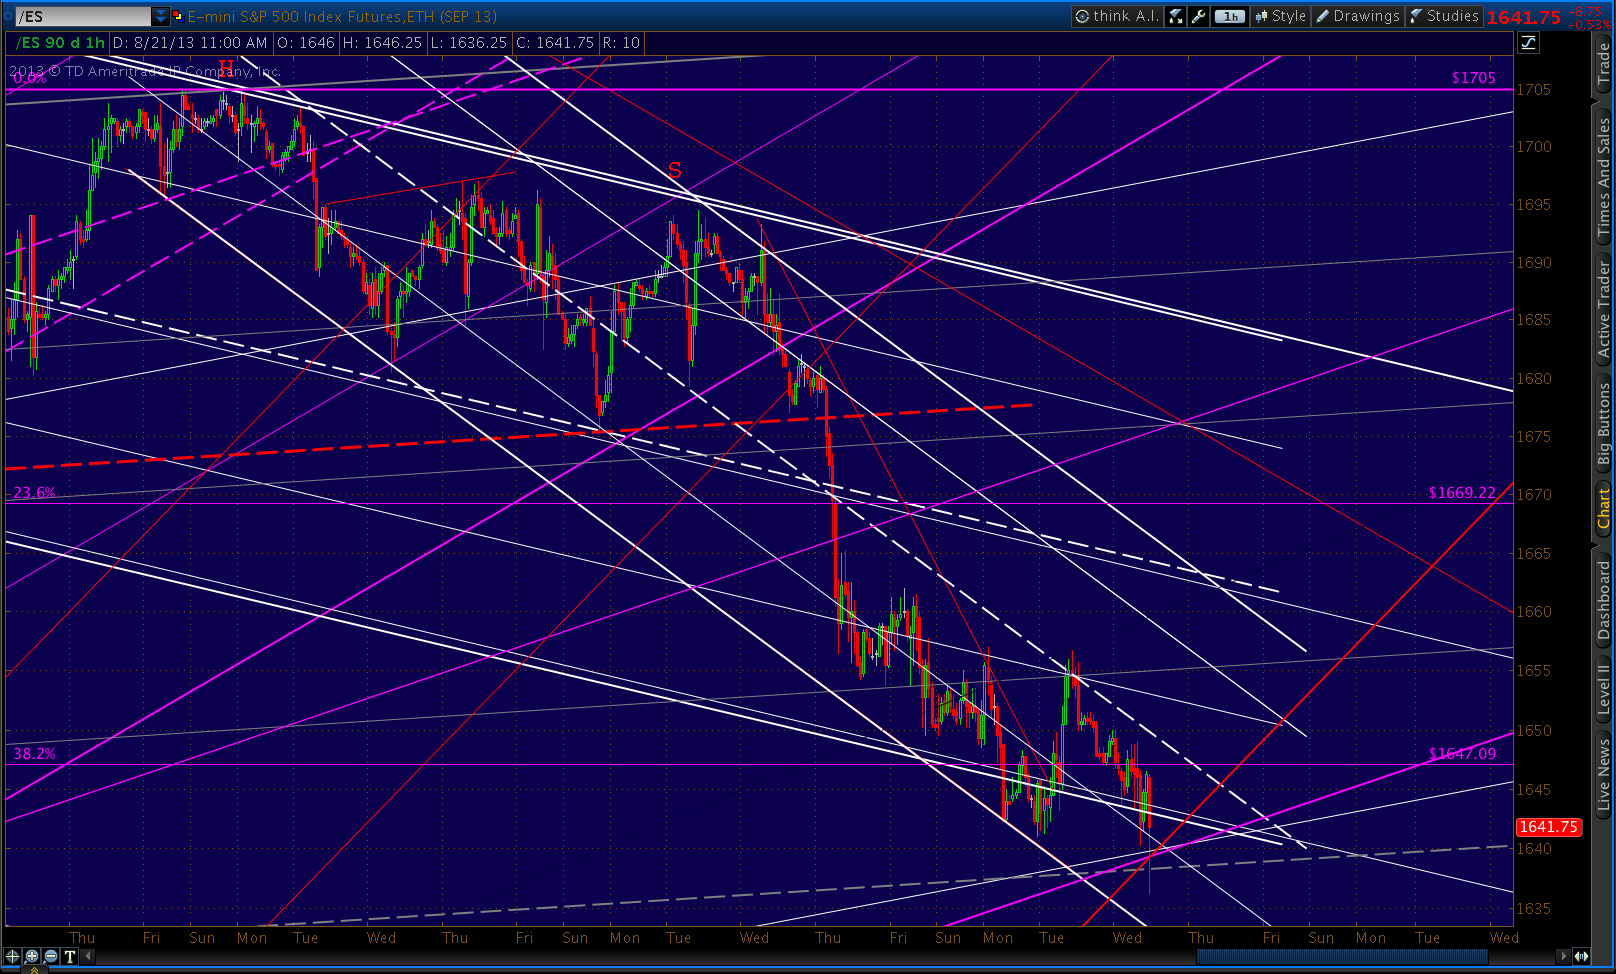Open chart settings wrench icon
This screenshot has width=1616, height=974.
[1198, 16]
